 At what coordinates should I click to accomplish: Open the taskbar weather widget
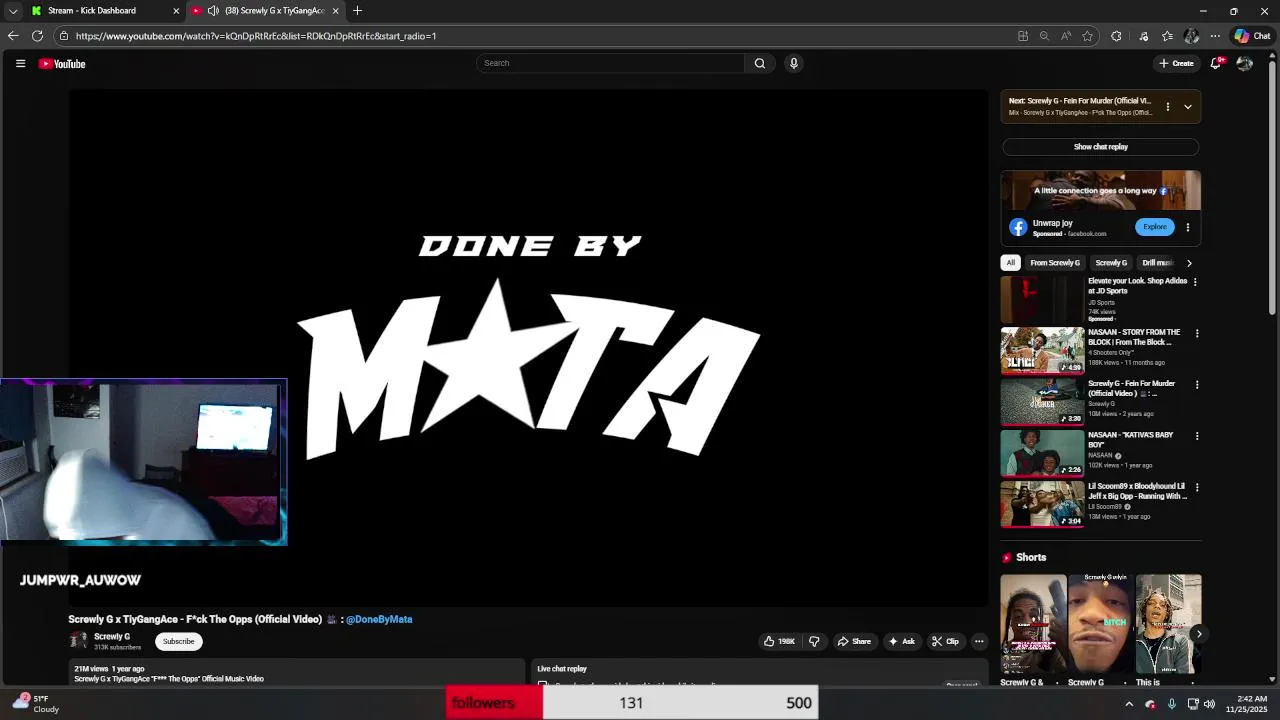pyautogui.click(x=35, y=704)
